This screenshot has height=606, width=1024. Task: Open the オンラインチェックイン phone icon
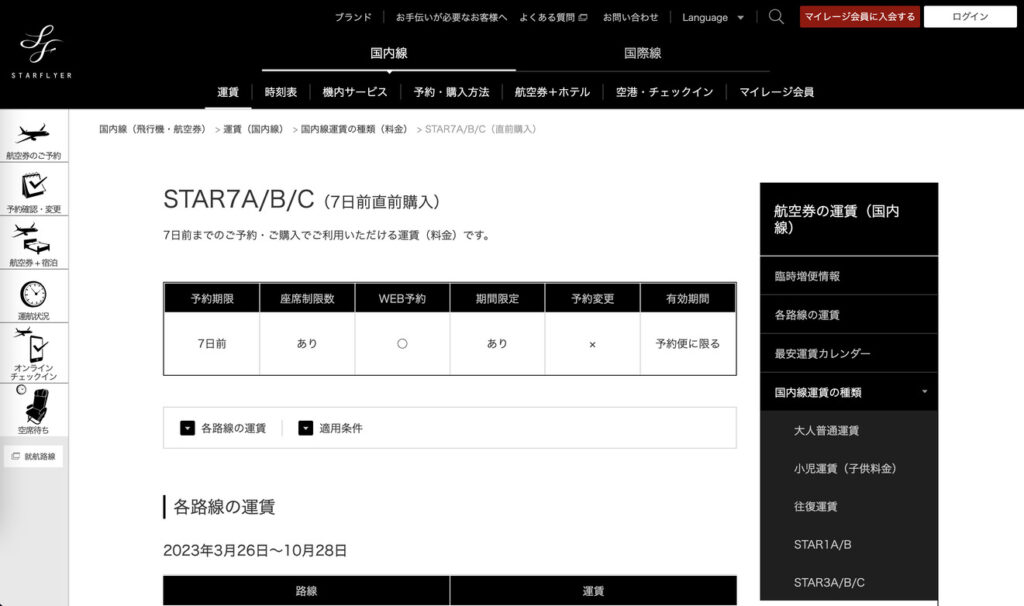pos(33,353)
